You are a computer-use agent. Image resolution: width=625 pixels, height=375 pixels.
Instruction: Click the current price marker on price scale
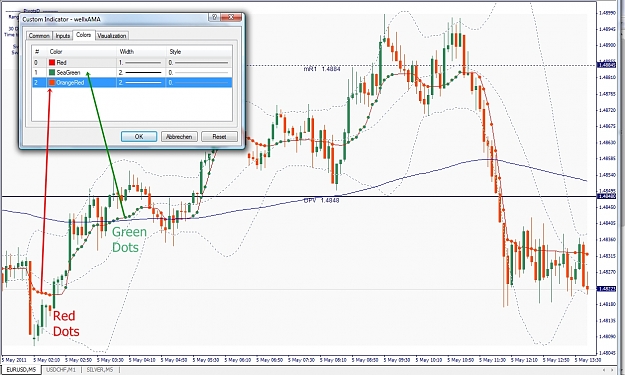tap(606, 289)
